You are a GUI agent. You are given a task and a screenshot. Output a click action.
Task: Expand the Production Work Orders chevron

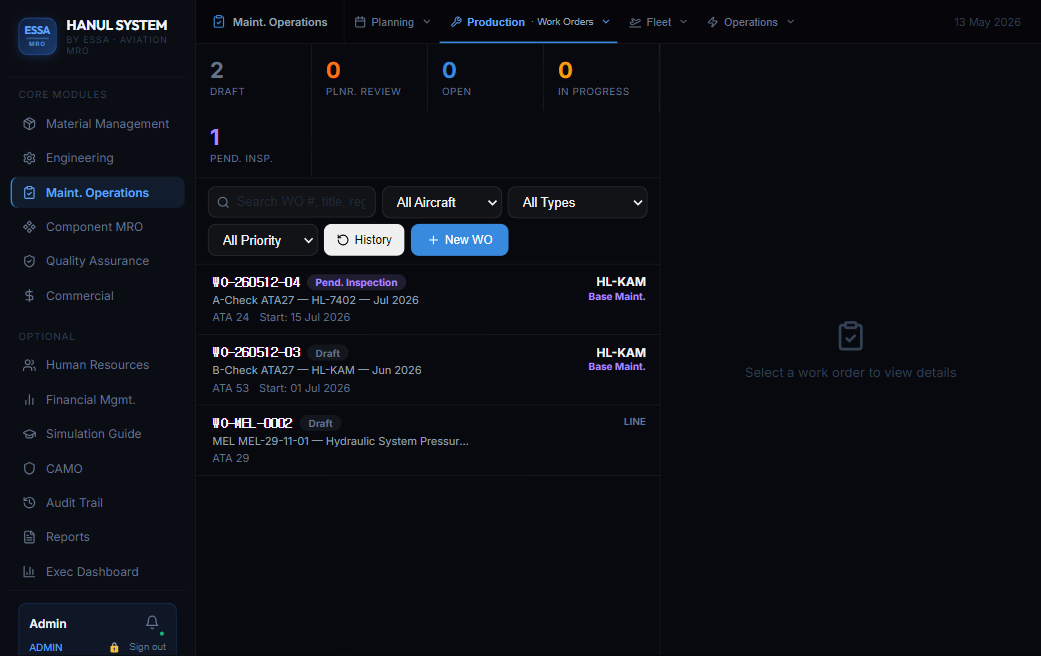(x=606, y=22)
